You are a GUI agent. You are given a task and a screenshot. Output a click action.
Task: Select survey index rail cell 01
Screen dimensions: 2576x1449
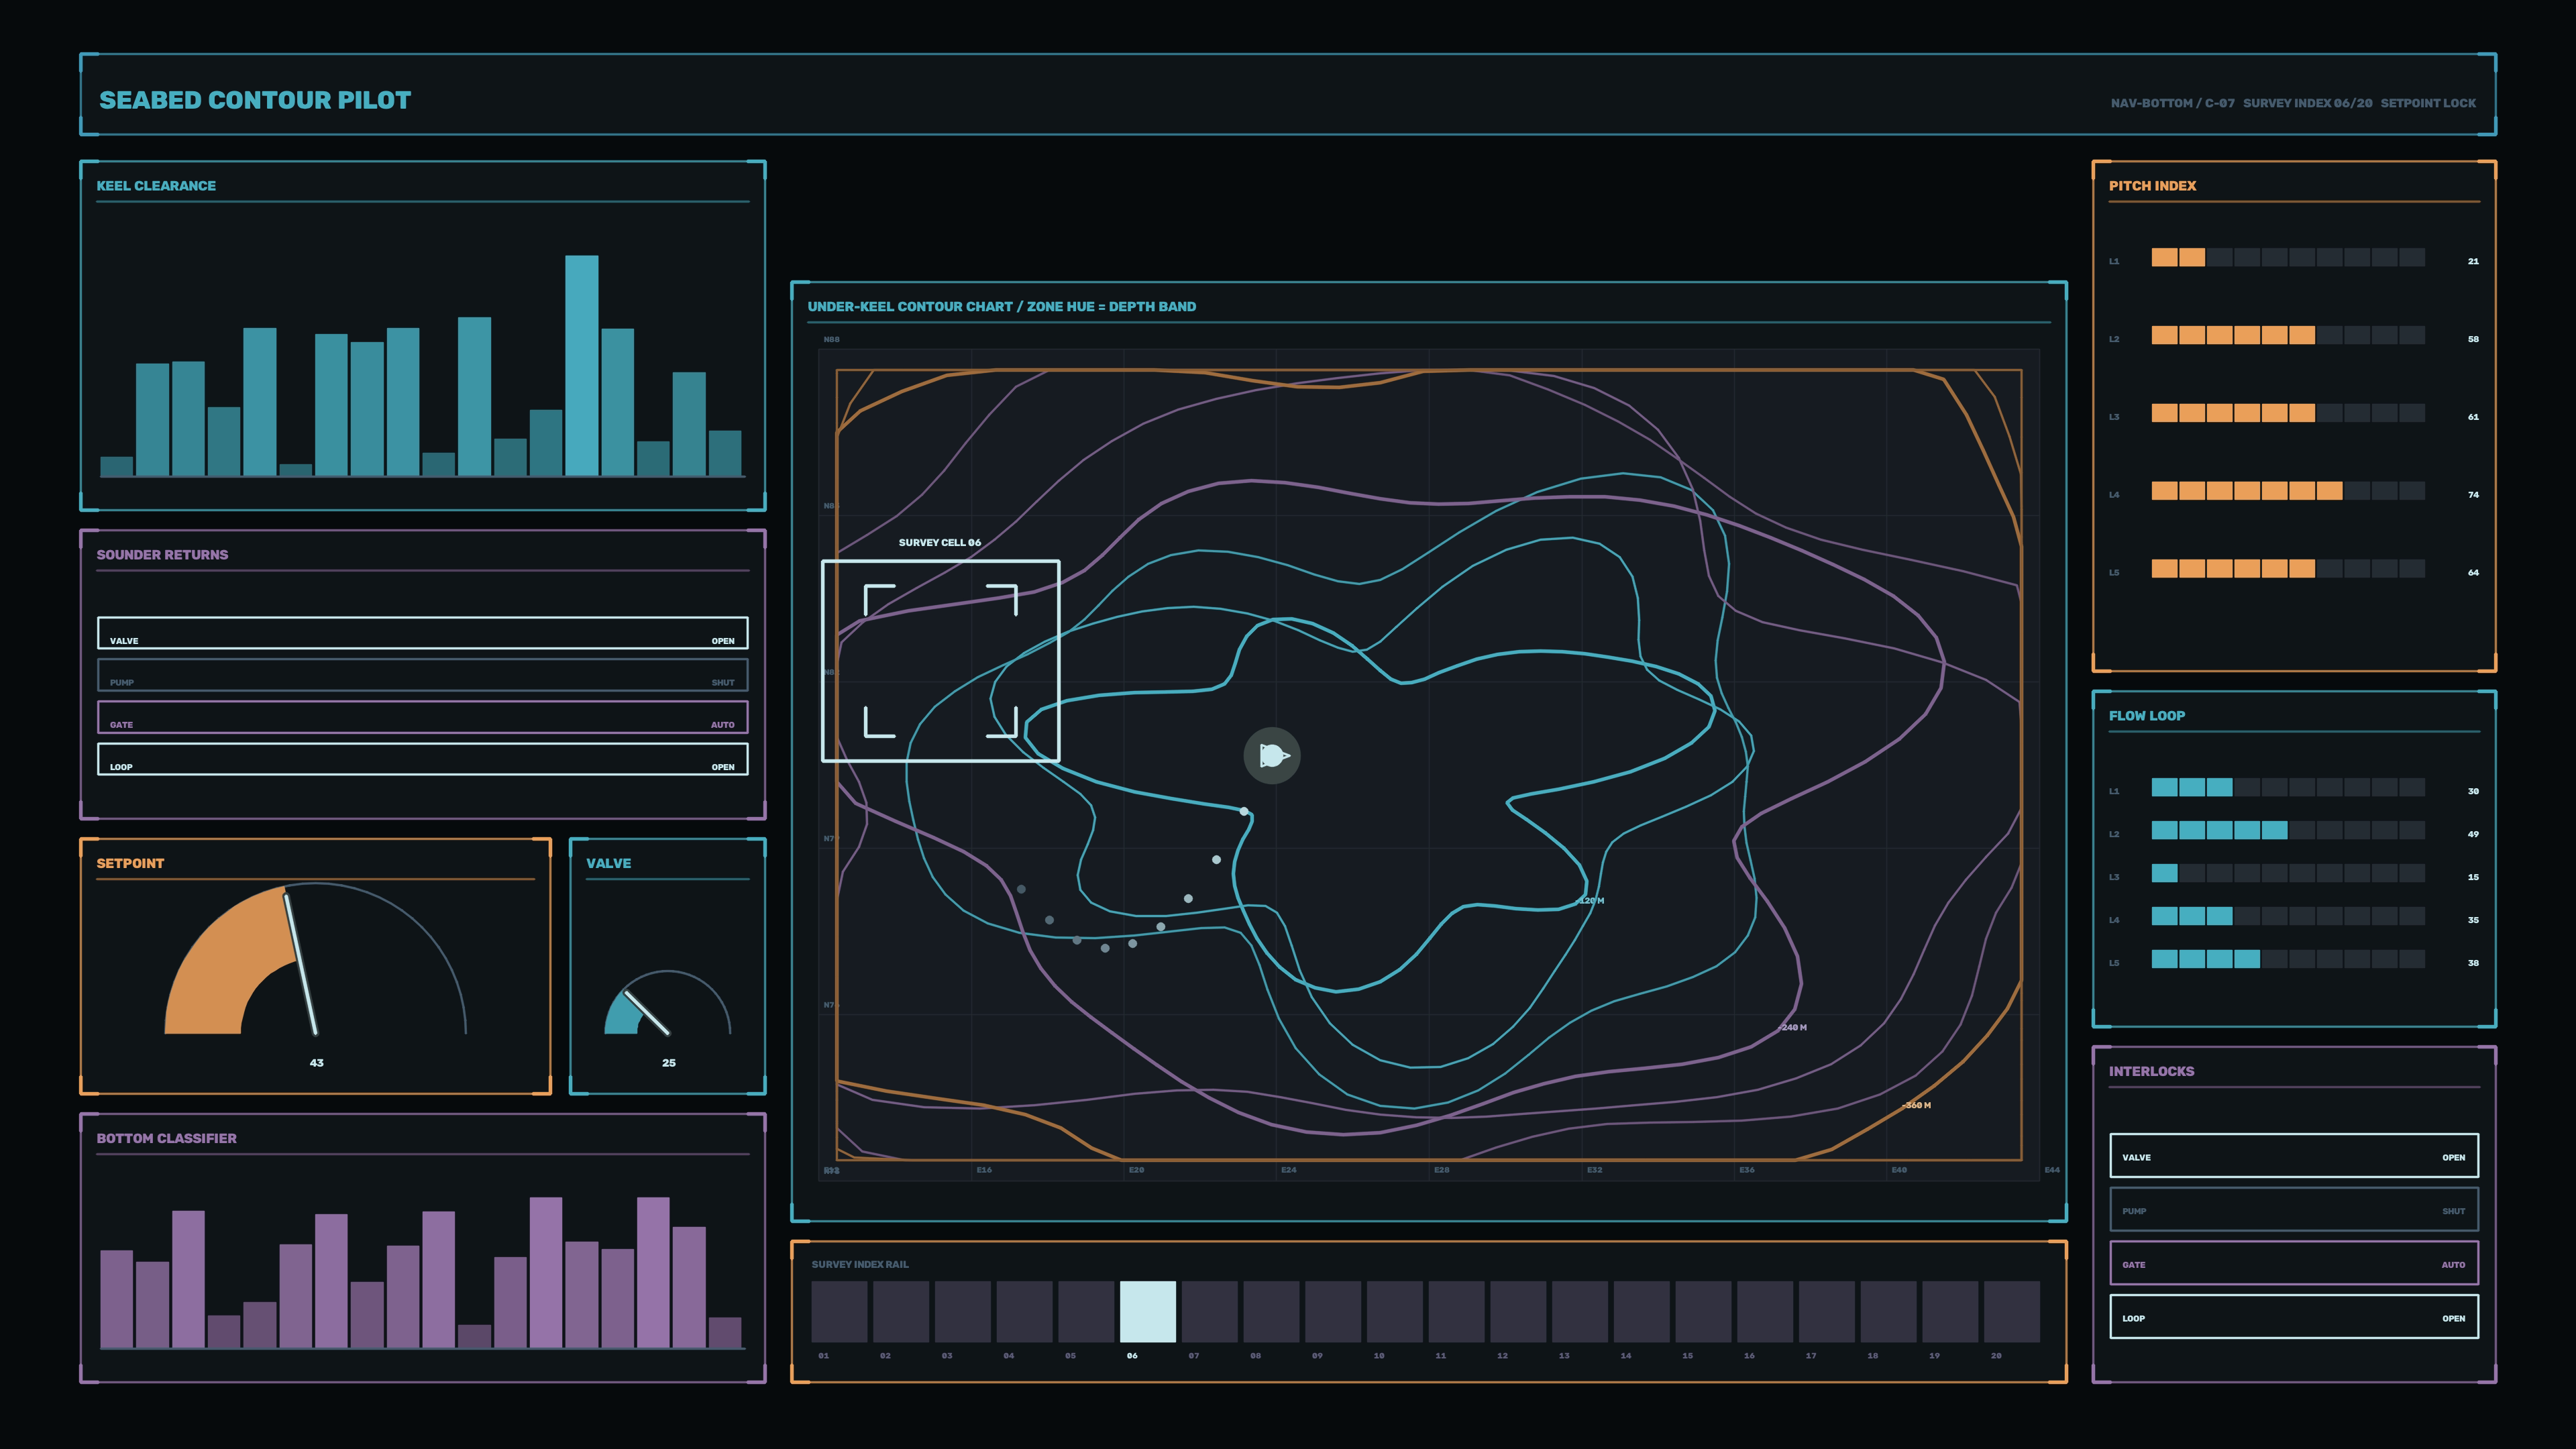pyautogui.click(x=839, y=1312)
